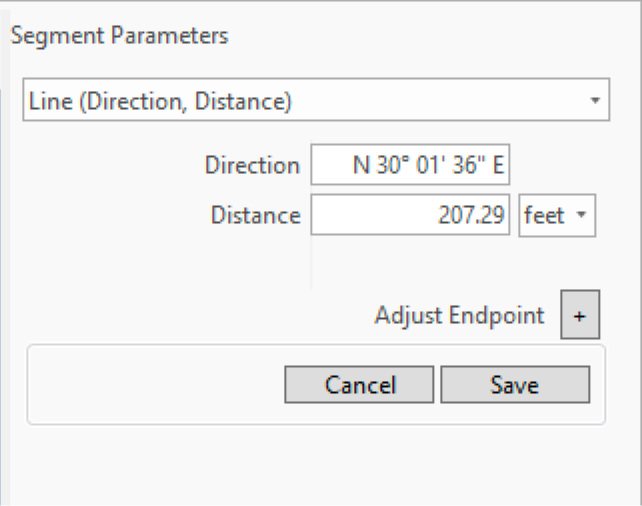Viewport: 642px width, 506px height.
Task: Click the Adjust Endpoint label
Action: pos(459,317)
